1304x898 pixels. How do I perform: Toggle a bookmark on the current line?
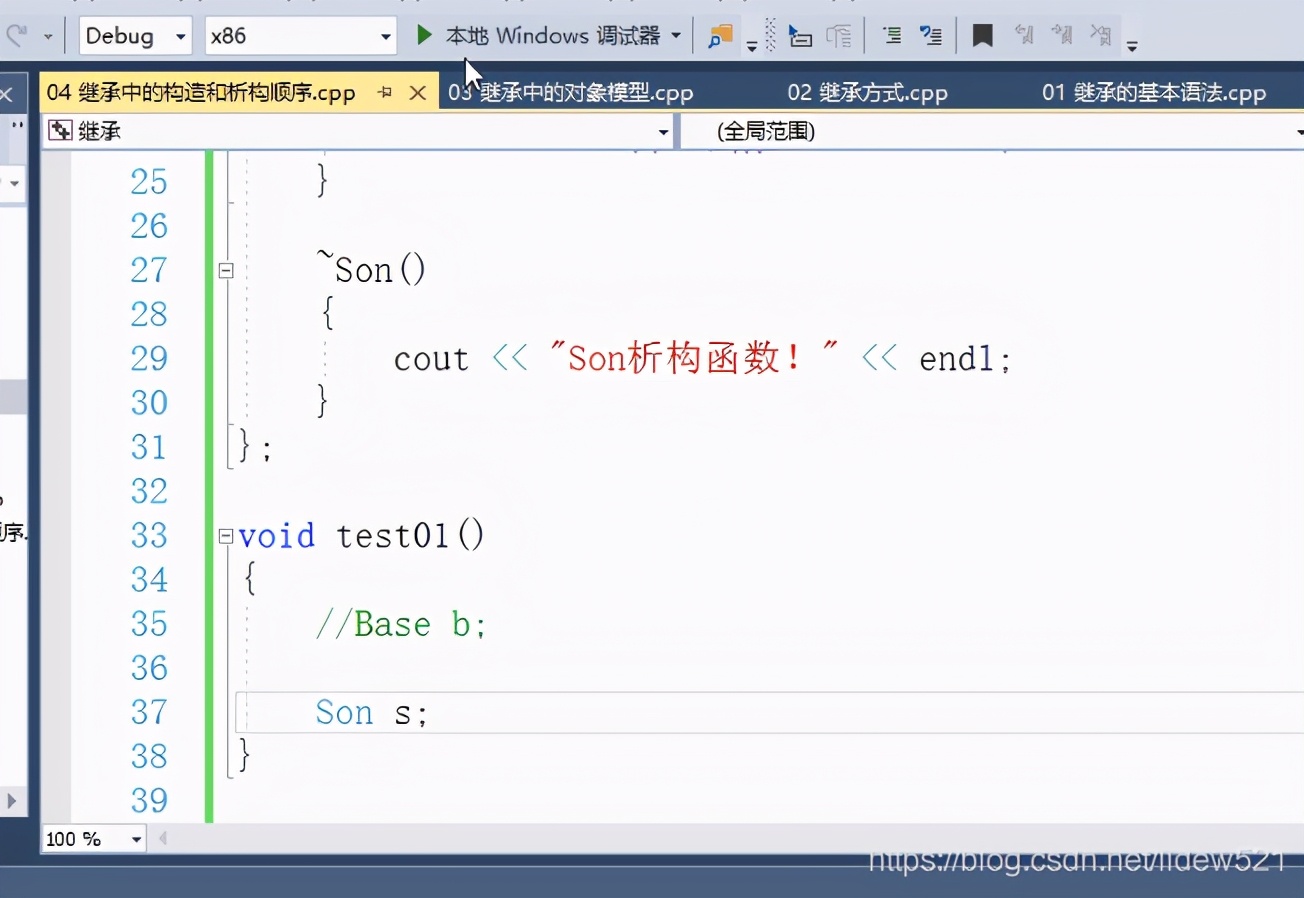pyautogui.click(x=981, y=35)
